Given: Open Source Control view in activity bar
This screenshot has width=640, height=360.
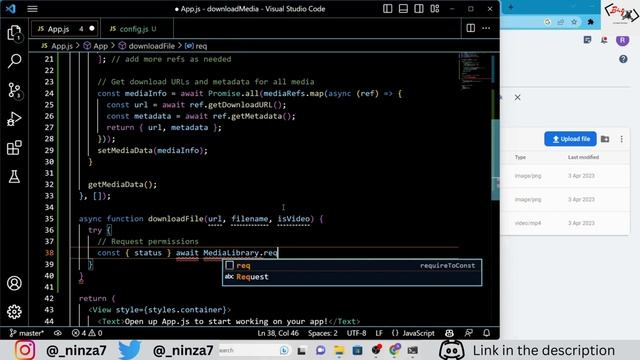Looking at the screenshot, I should click(x=14, y=90).
